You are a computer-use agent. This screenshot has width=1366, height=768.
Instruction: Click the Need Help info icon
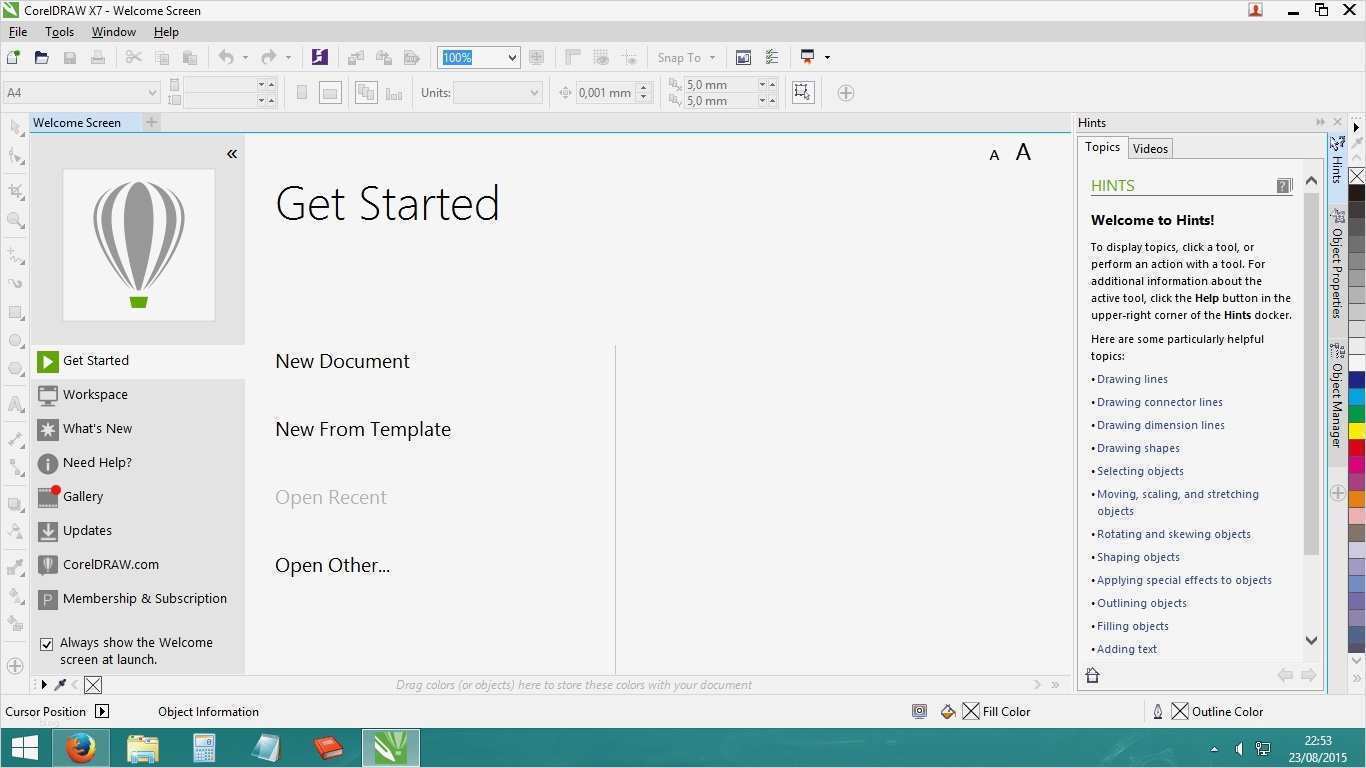click(47, 463)
